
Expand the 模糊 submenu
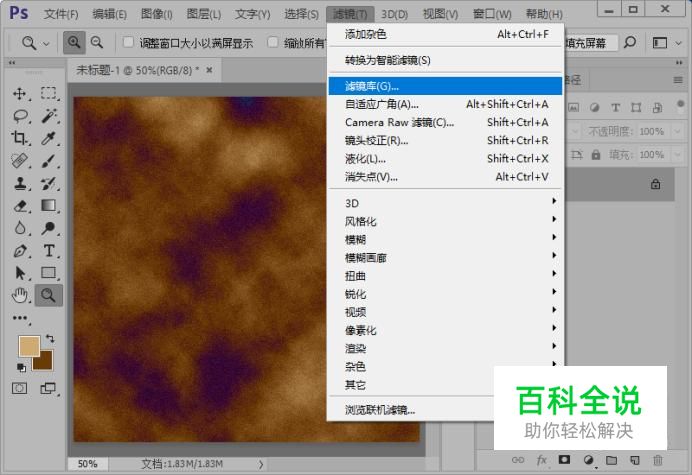(445, 239)
